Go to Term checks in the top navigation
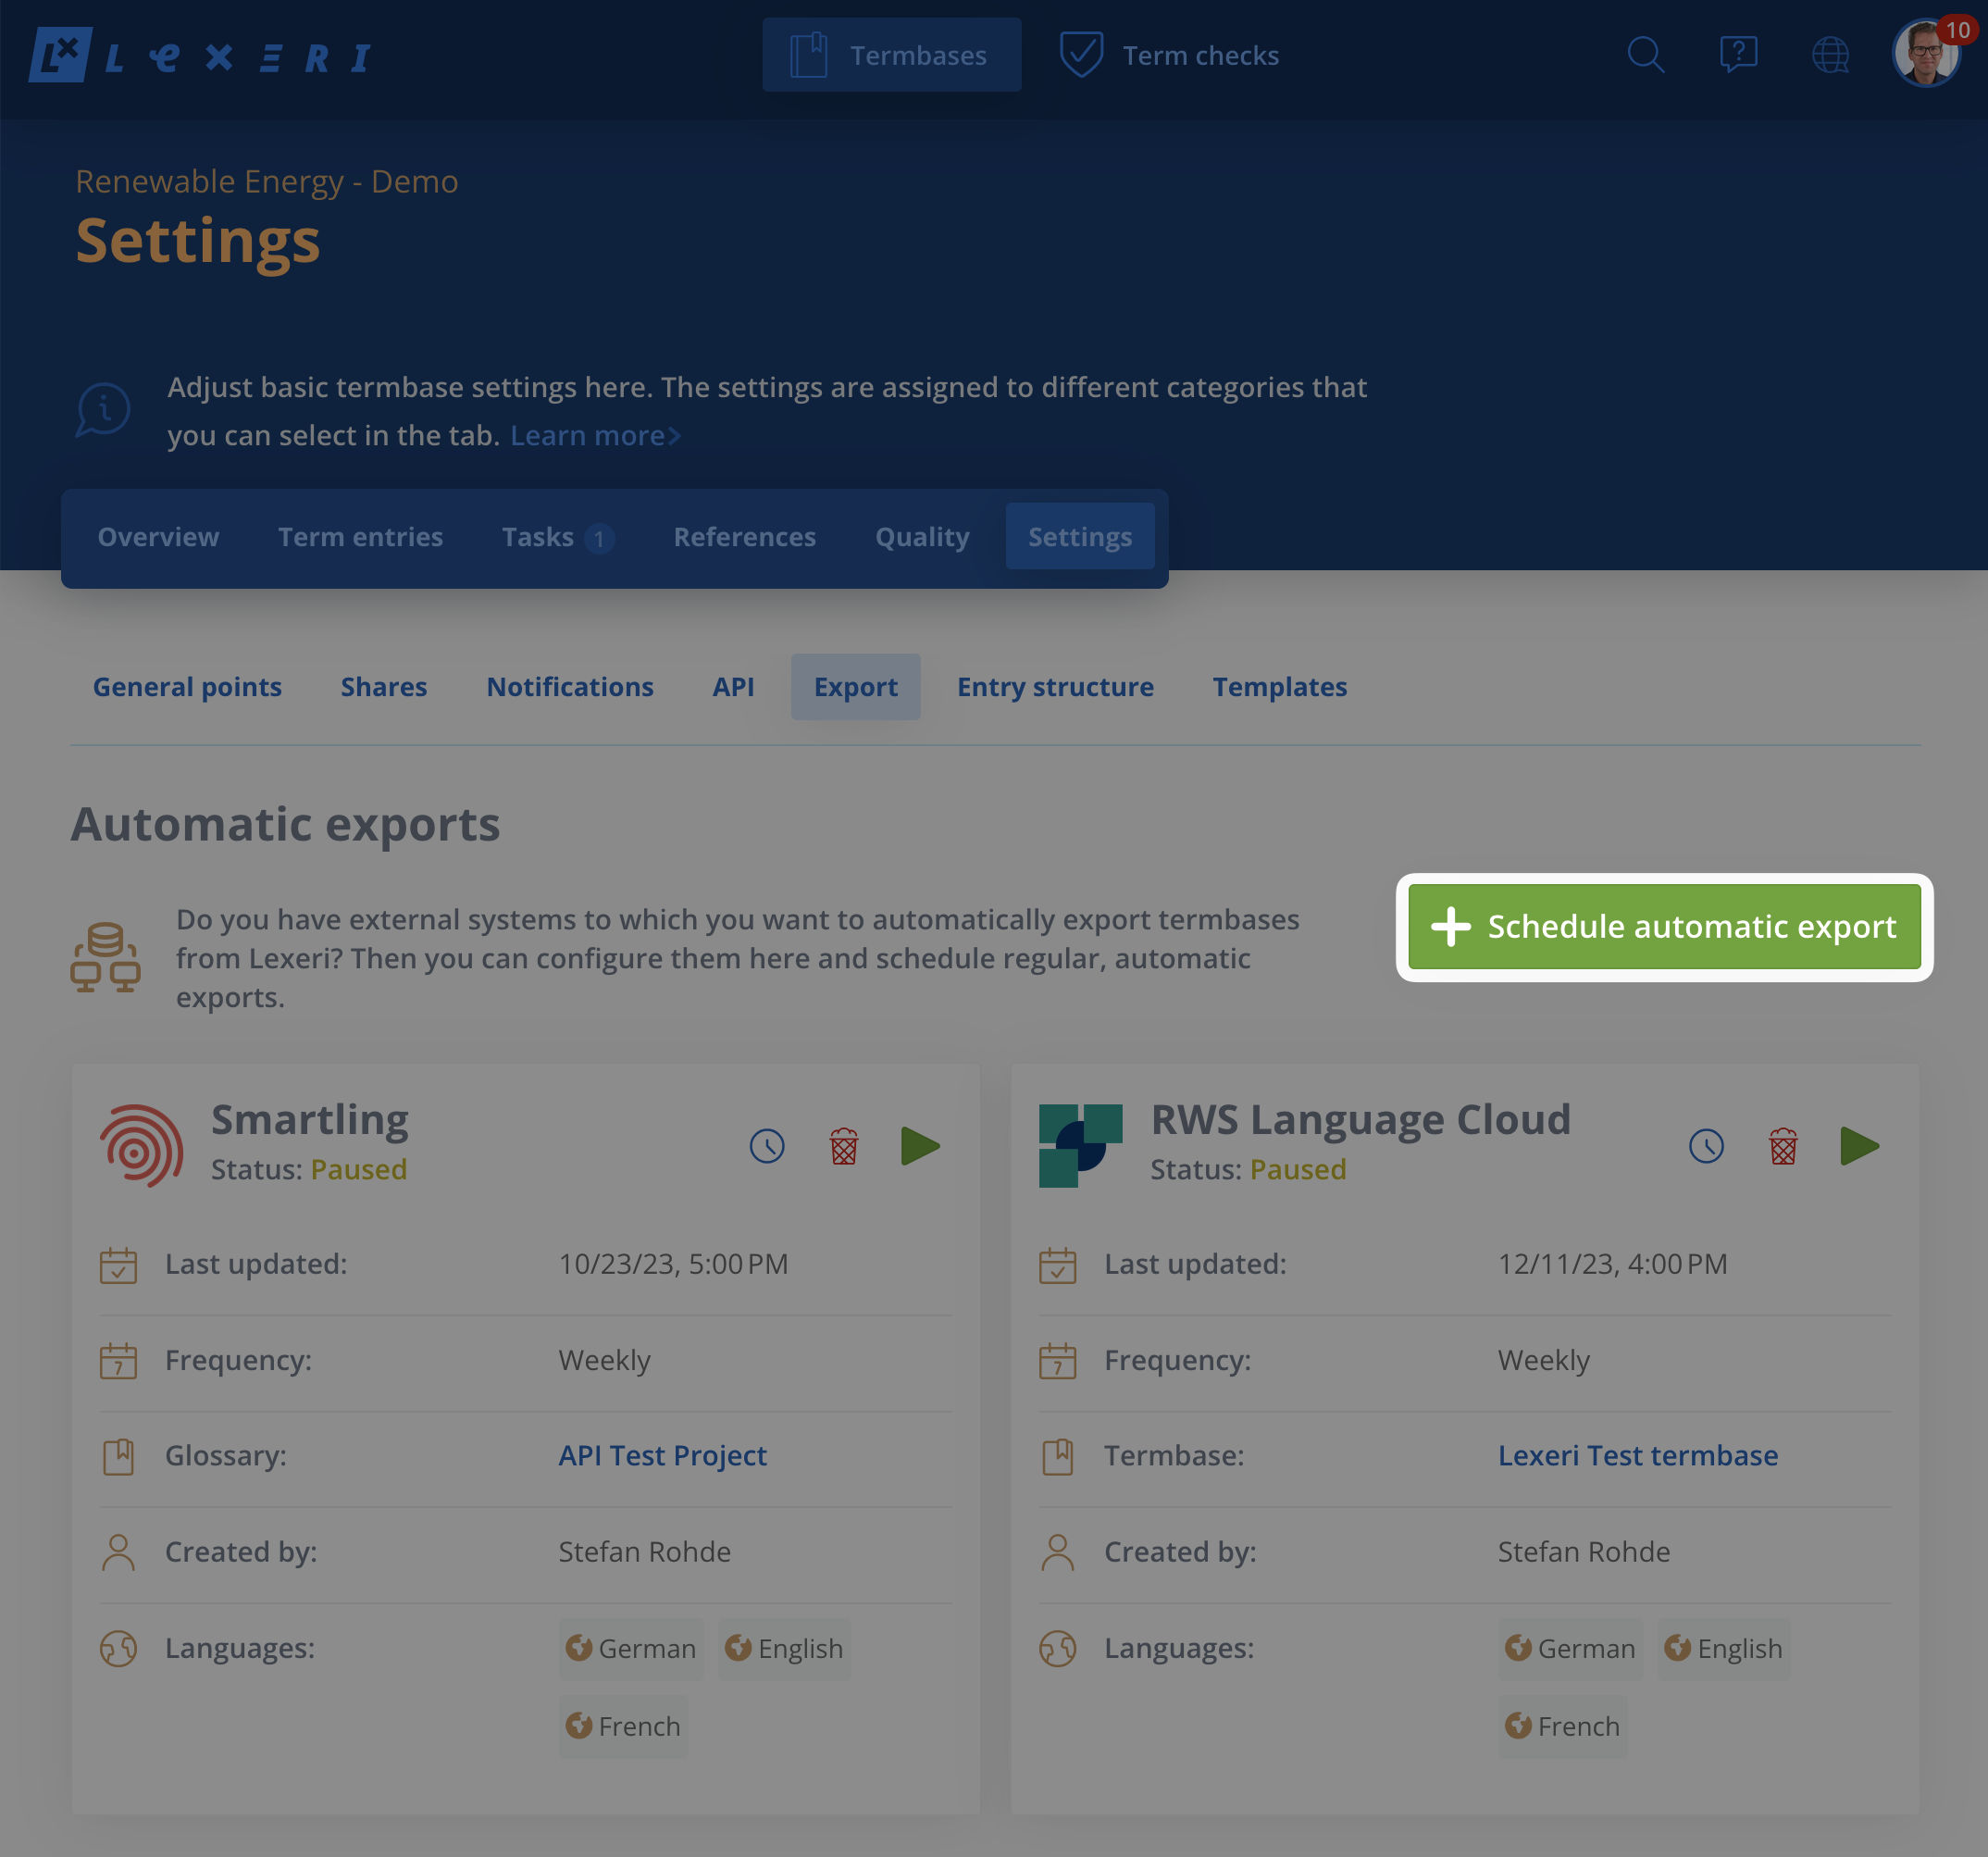 pos(1170,55)
